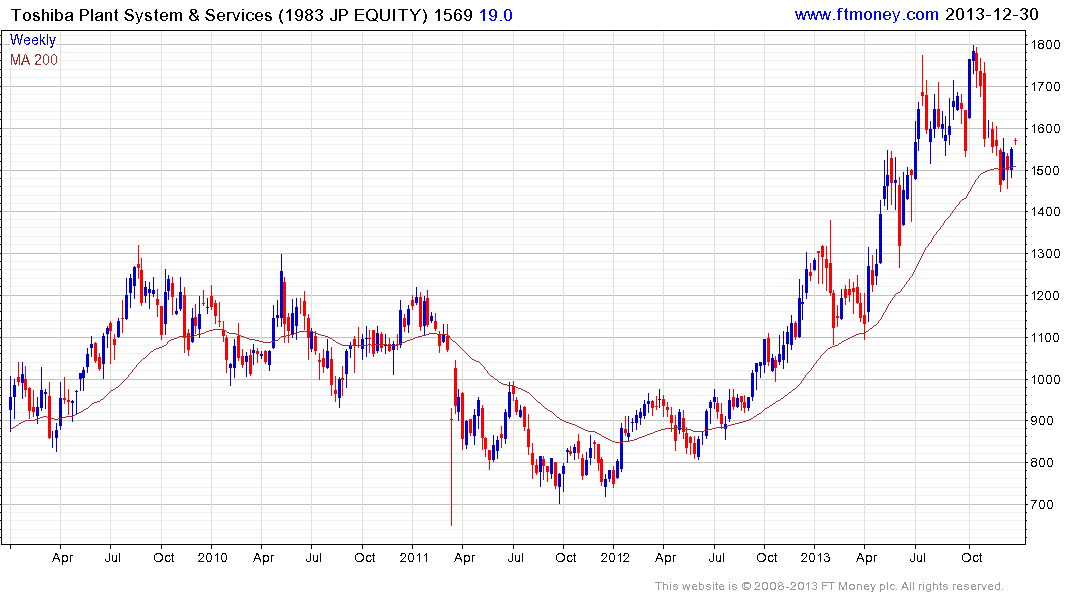This screenshot has height=600, width=1075.
Task: Click the 2011 year label on time axis
Action: click(413, 557)
